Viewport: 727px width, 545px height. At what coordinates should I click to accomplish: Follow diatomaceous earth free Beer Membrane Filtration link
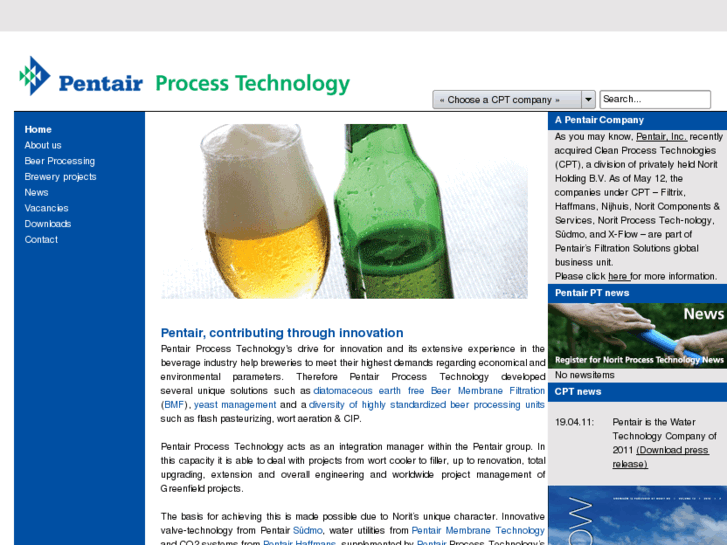click(429, 391)
